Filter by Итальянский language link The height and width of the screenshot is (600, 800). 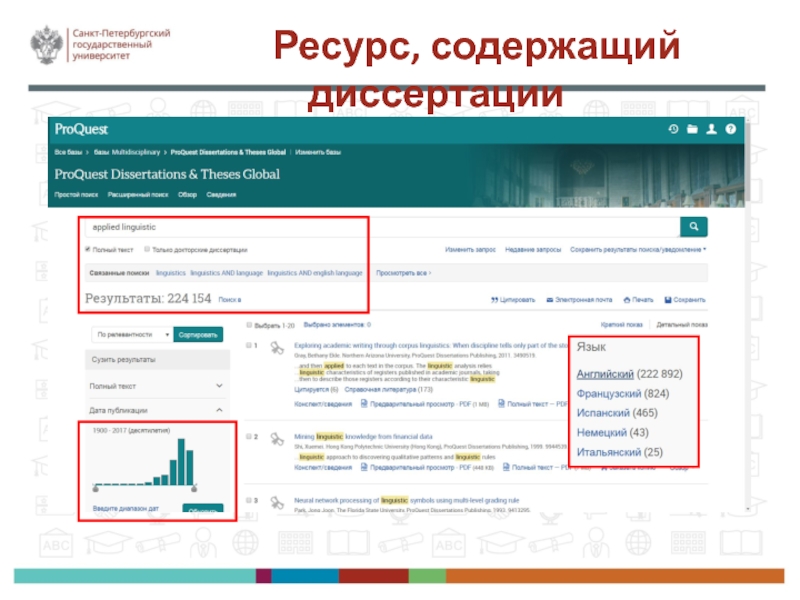point(609,452)
